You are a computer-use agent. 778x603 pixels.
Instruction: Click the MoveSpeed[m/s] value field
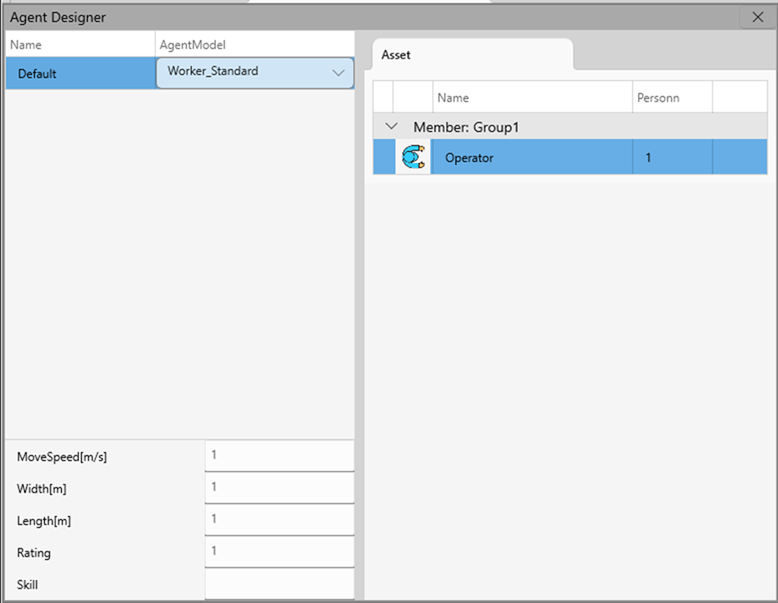[x=279, y=455]
